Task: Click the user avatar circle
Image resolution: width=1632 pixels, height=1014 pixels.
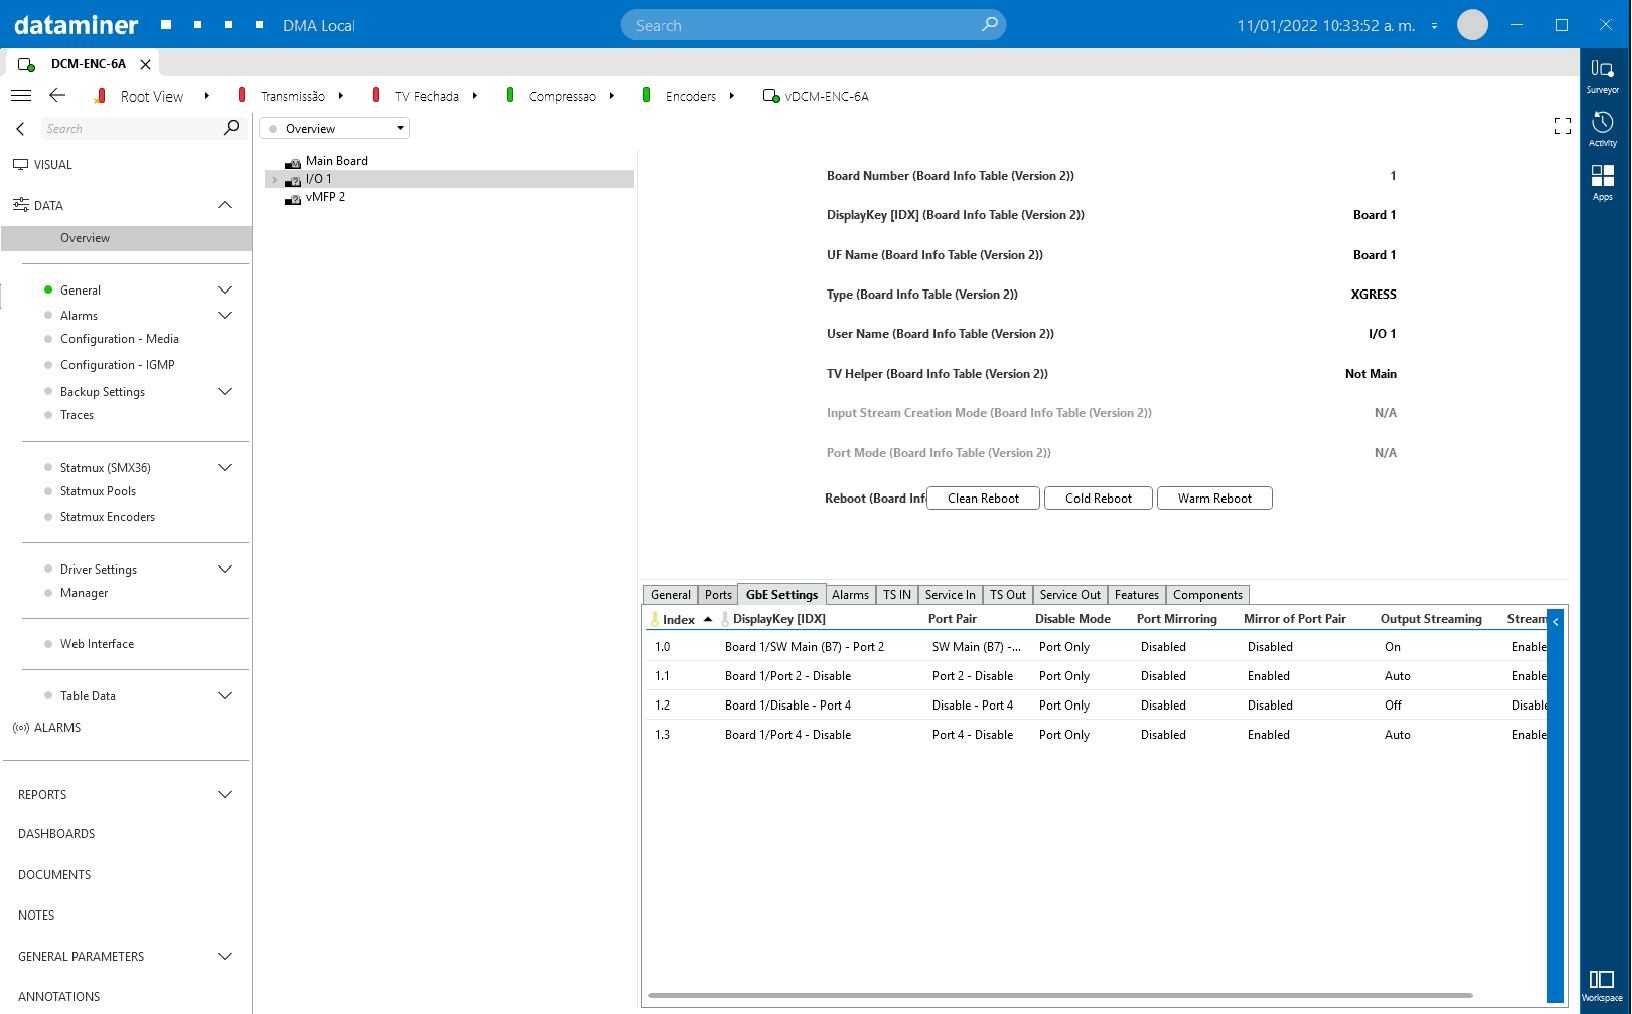Action: [x=1472, y=25]
